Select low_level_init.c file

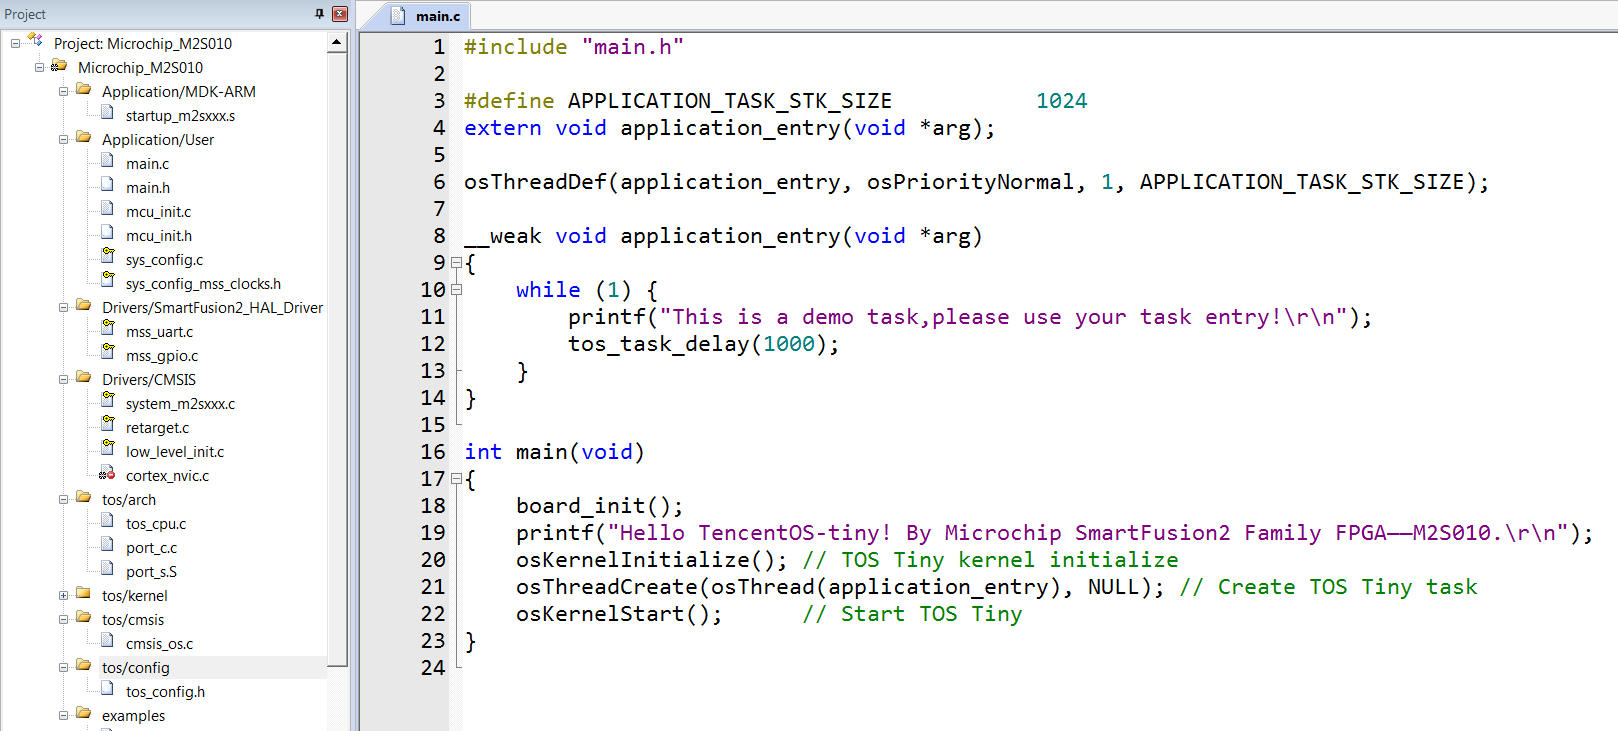[175, 452]
